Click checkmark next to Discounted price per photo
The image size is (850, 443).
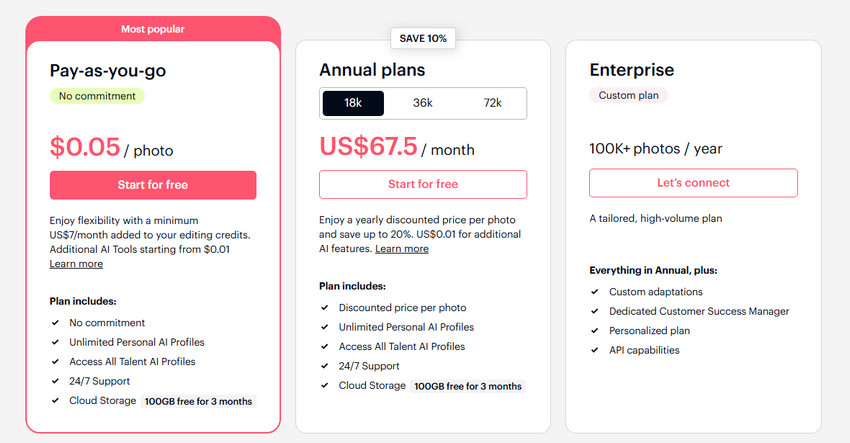coord(325,308)
